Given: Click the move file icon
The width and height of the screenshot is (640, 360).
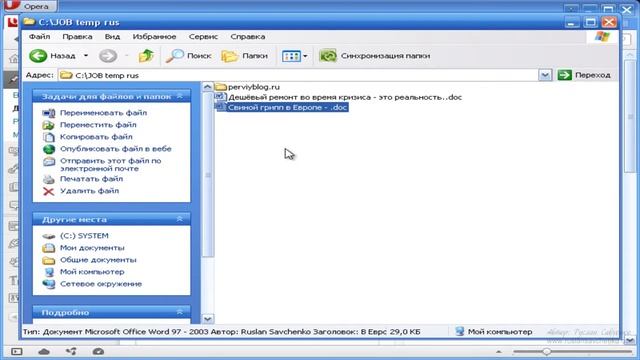Looking at the screenshot, I should [x=49, y=125].
